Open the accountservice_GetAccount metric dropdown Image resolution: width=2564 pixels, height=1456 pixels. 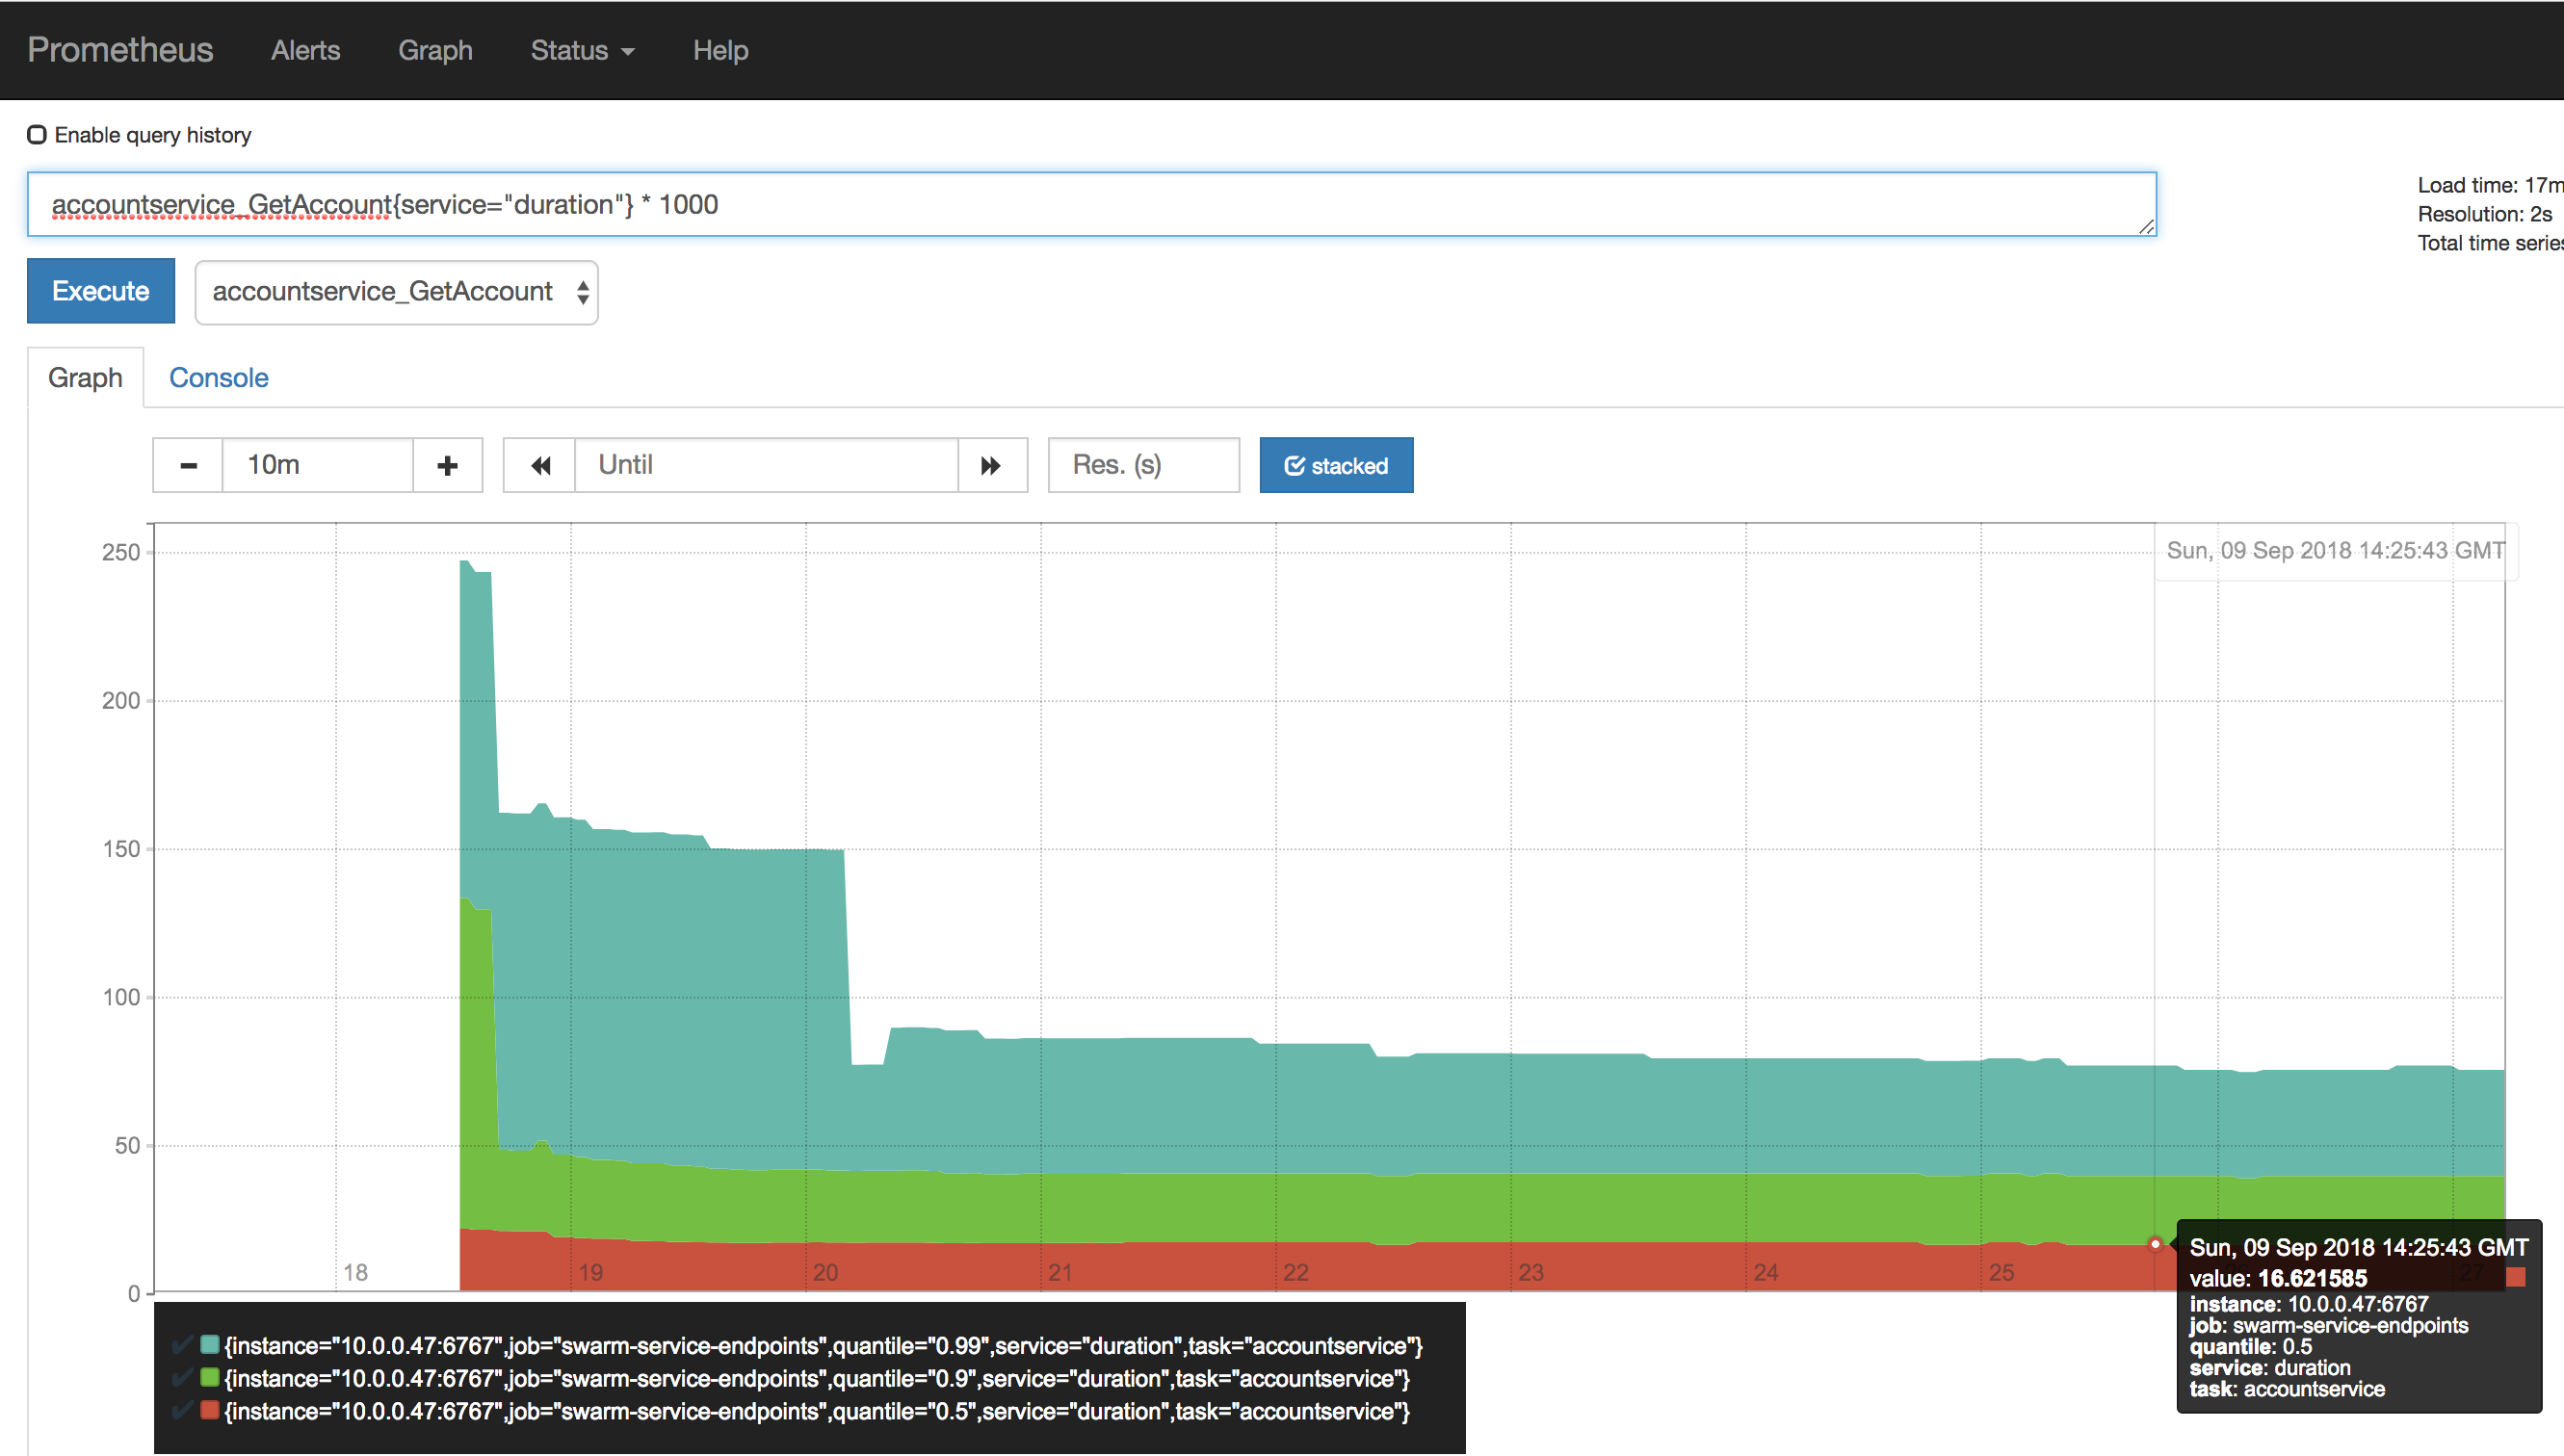pyautogui.click(x=396, y=292)
